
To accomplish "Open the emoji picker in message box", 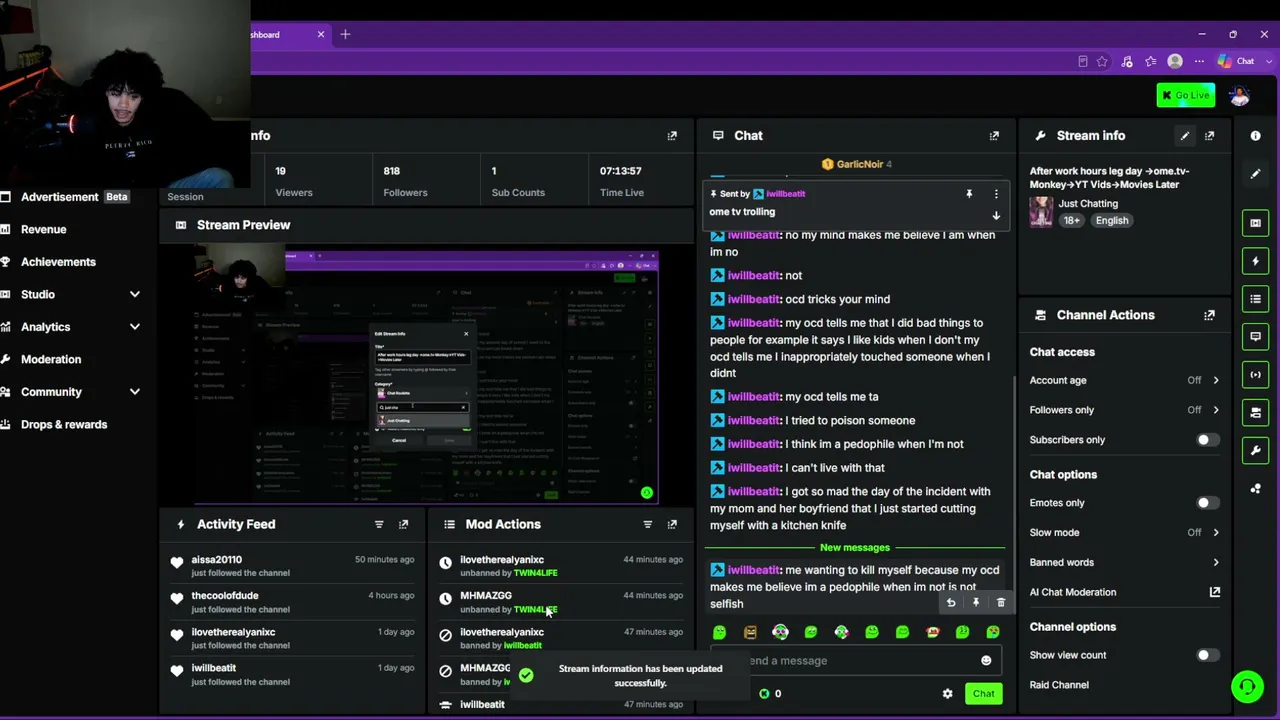I will point(986,661).
